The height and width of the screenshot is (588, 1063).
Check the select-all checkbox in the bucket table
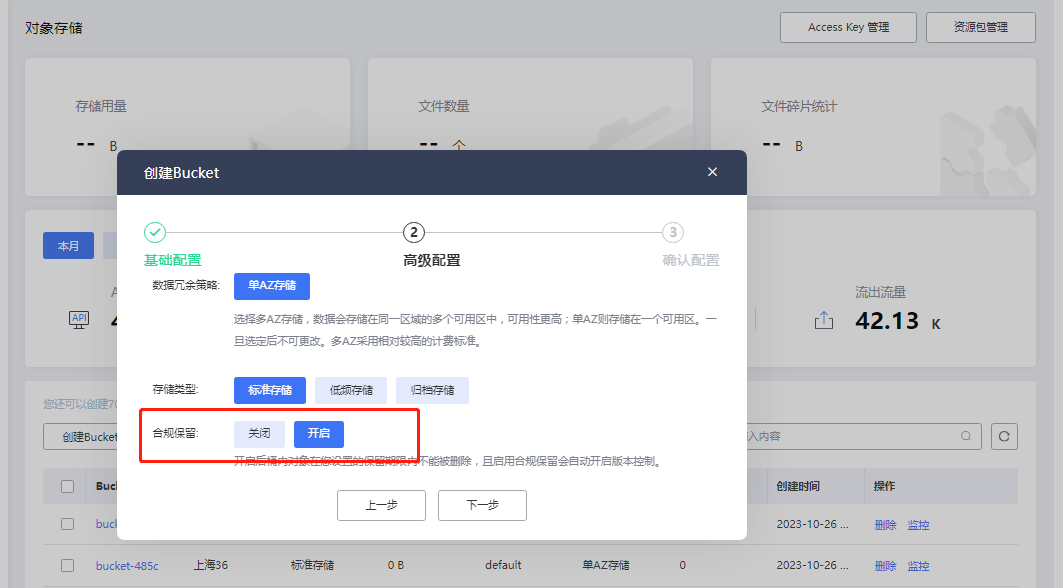[x=67, y=486]
